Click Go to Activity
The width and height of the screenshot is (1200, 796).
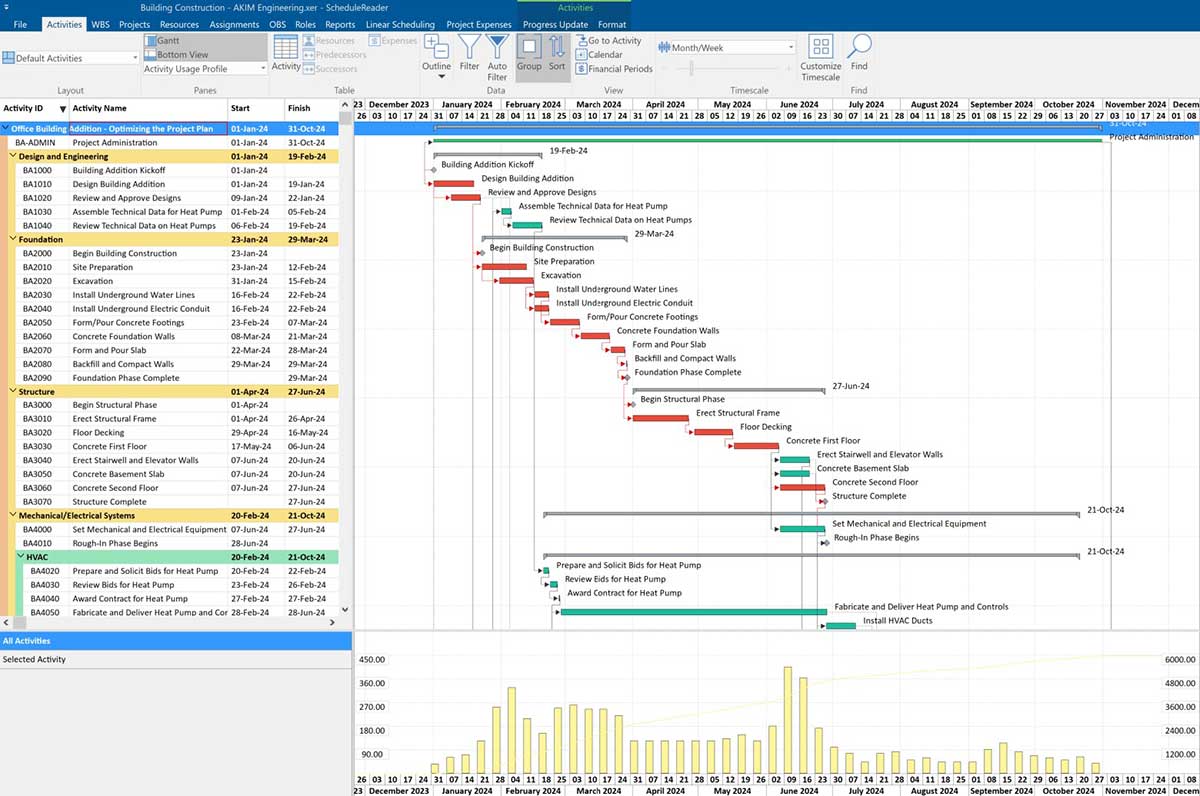pyautogui.click(x=608, y=41)
